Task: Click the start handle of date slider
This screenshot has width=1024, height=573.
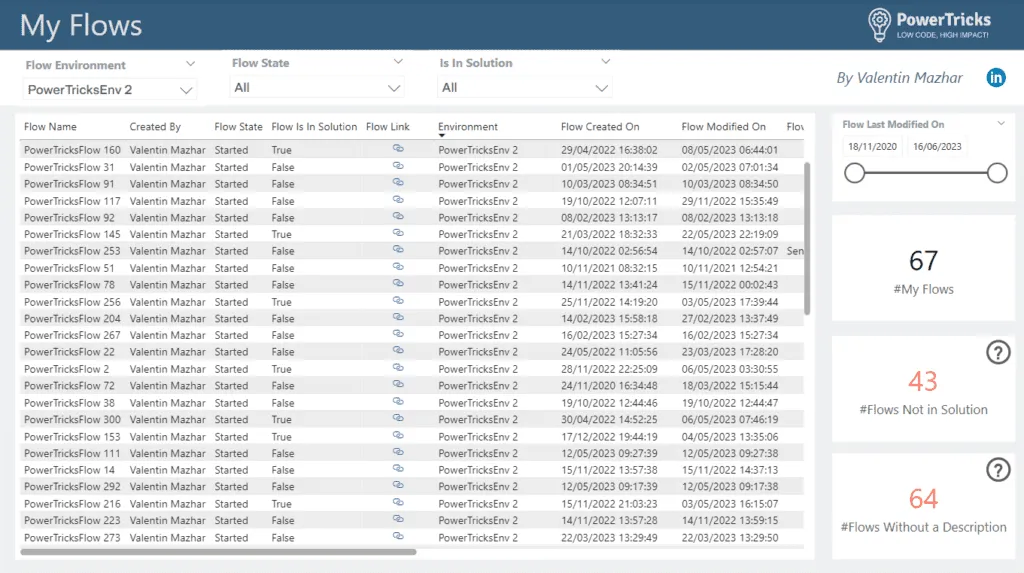Action: pyautogui.click(x=854, y=173)
